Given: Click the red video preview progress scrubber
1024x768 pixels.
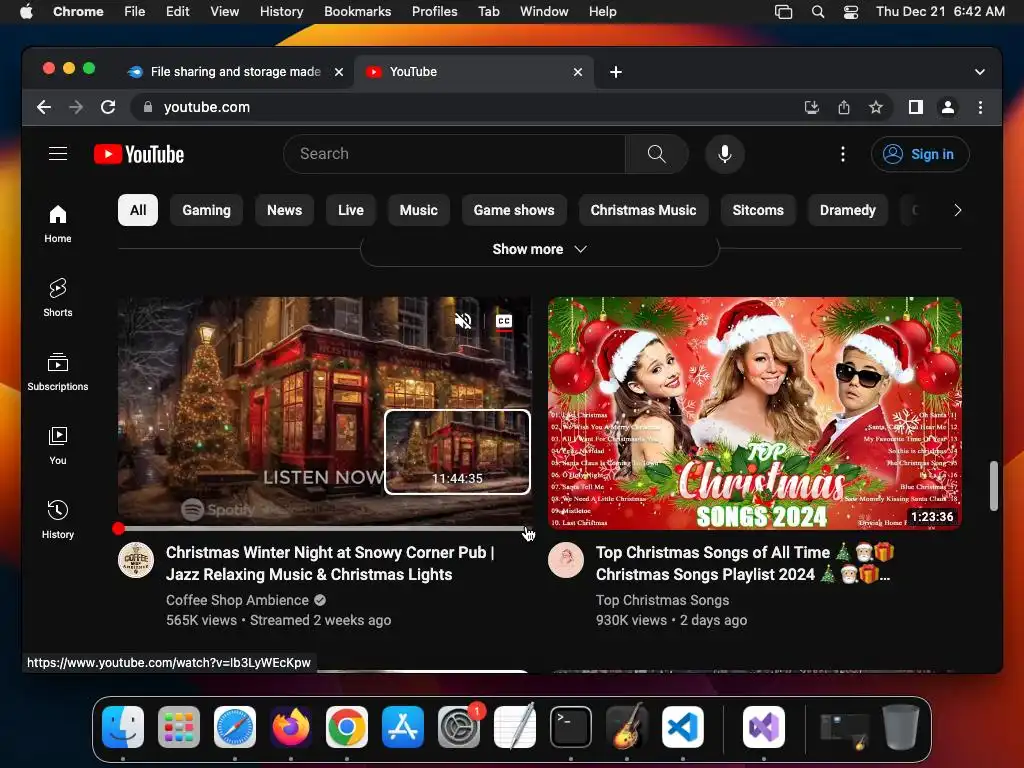Looking at the screenshot, I should [x=118, y=529].
